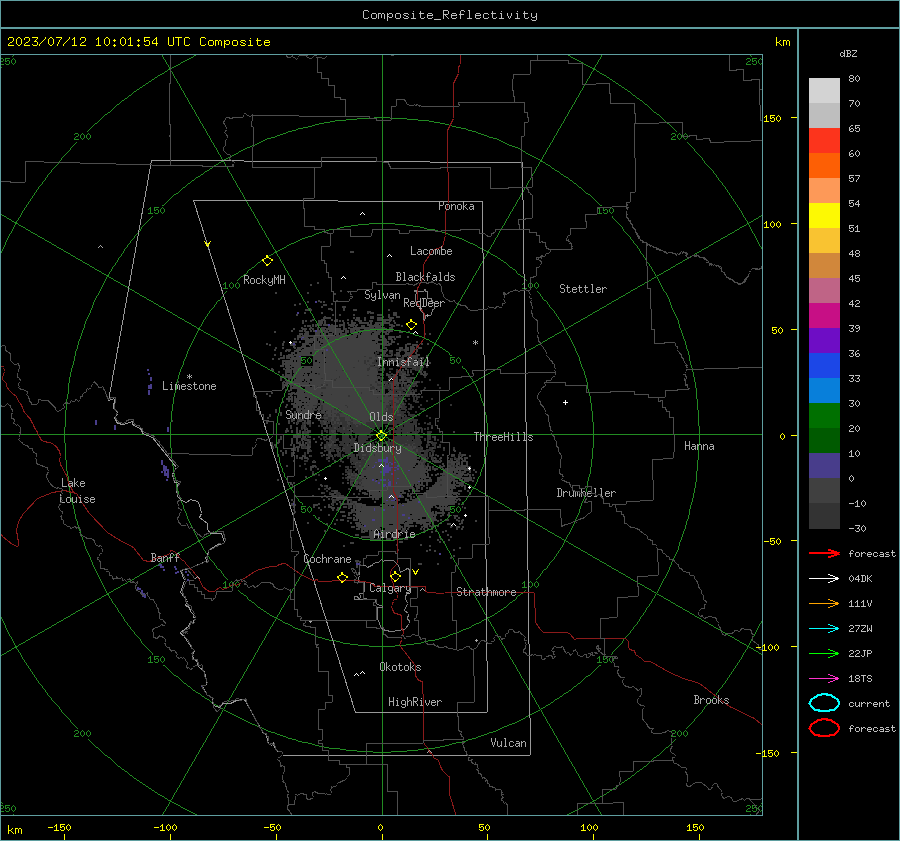Click the Blackfalds city label

click(425, 277)
